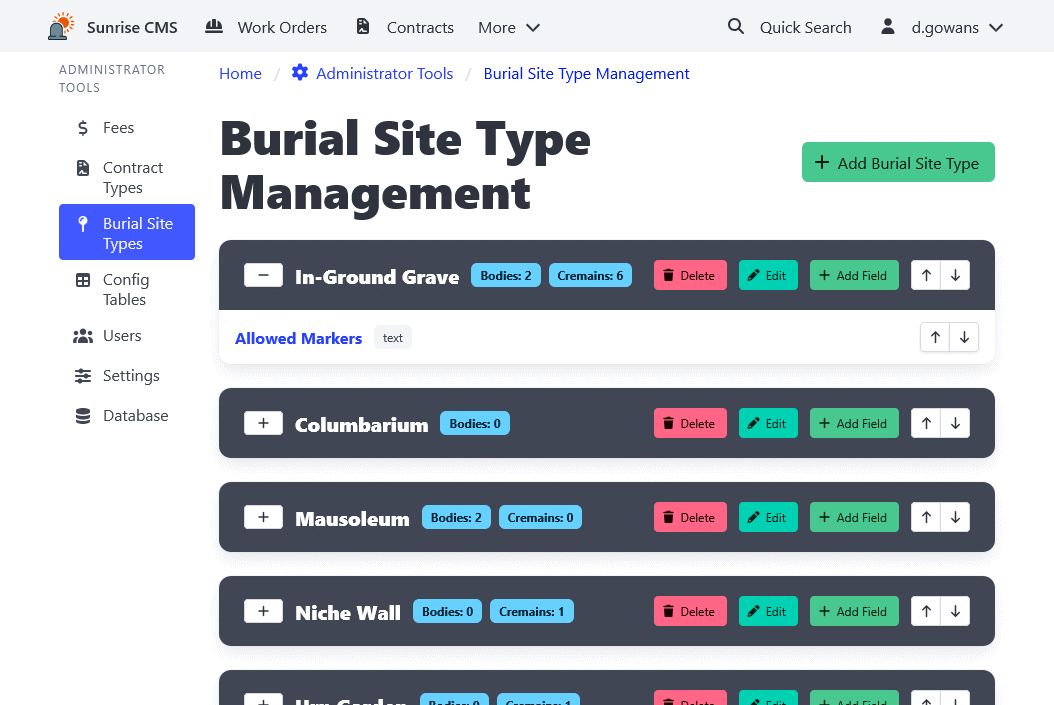This screenshot has width=1054, height=705.
Task: Click the Sunrise CMS logo icon
Action: pyautogui.click(x=61, y=27)
